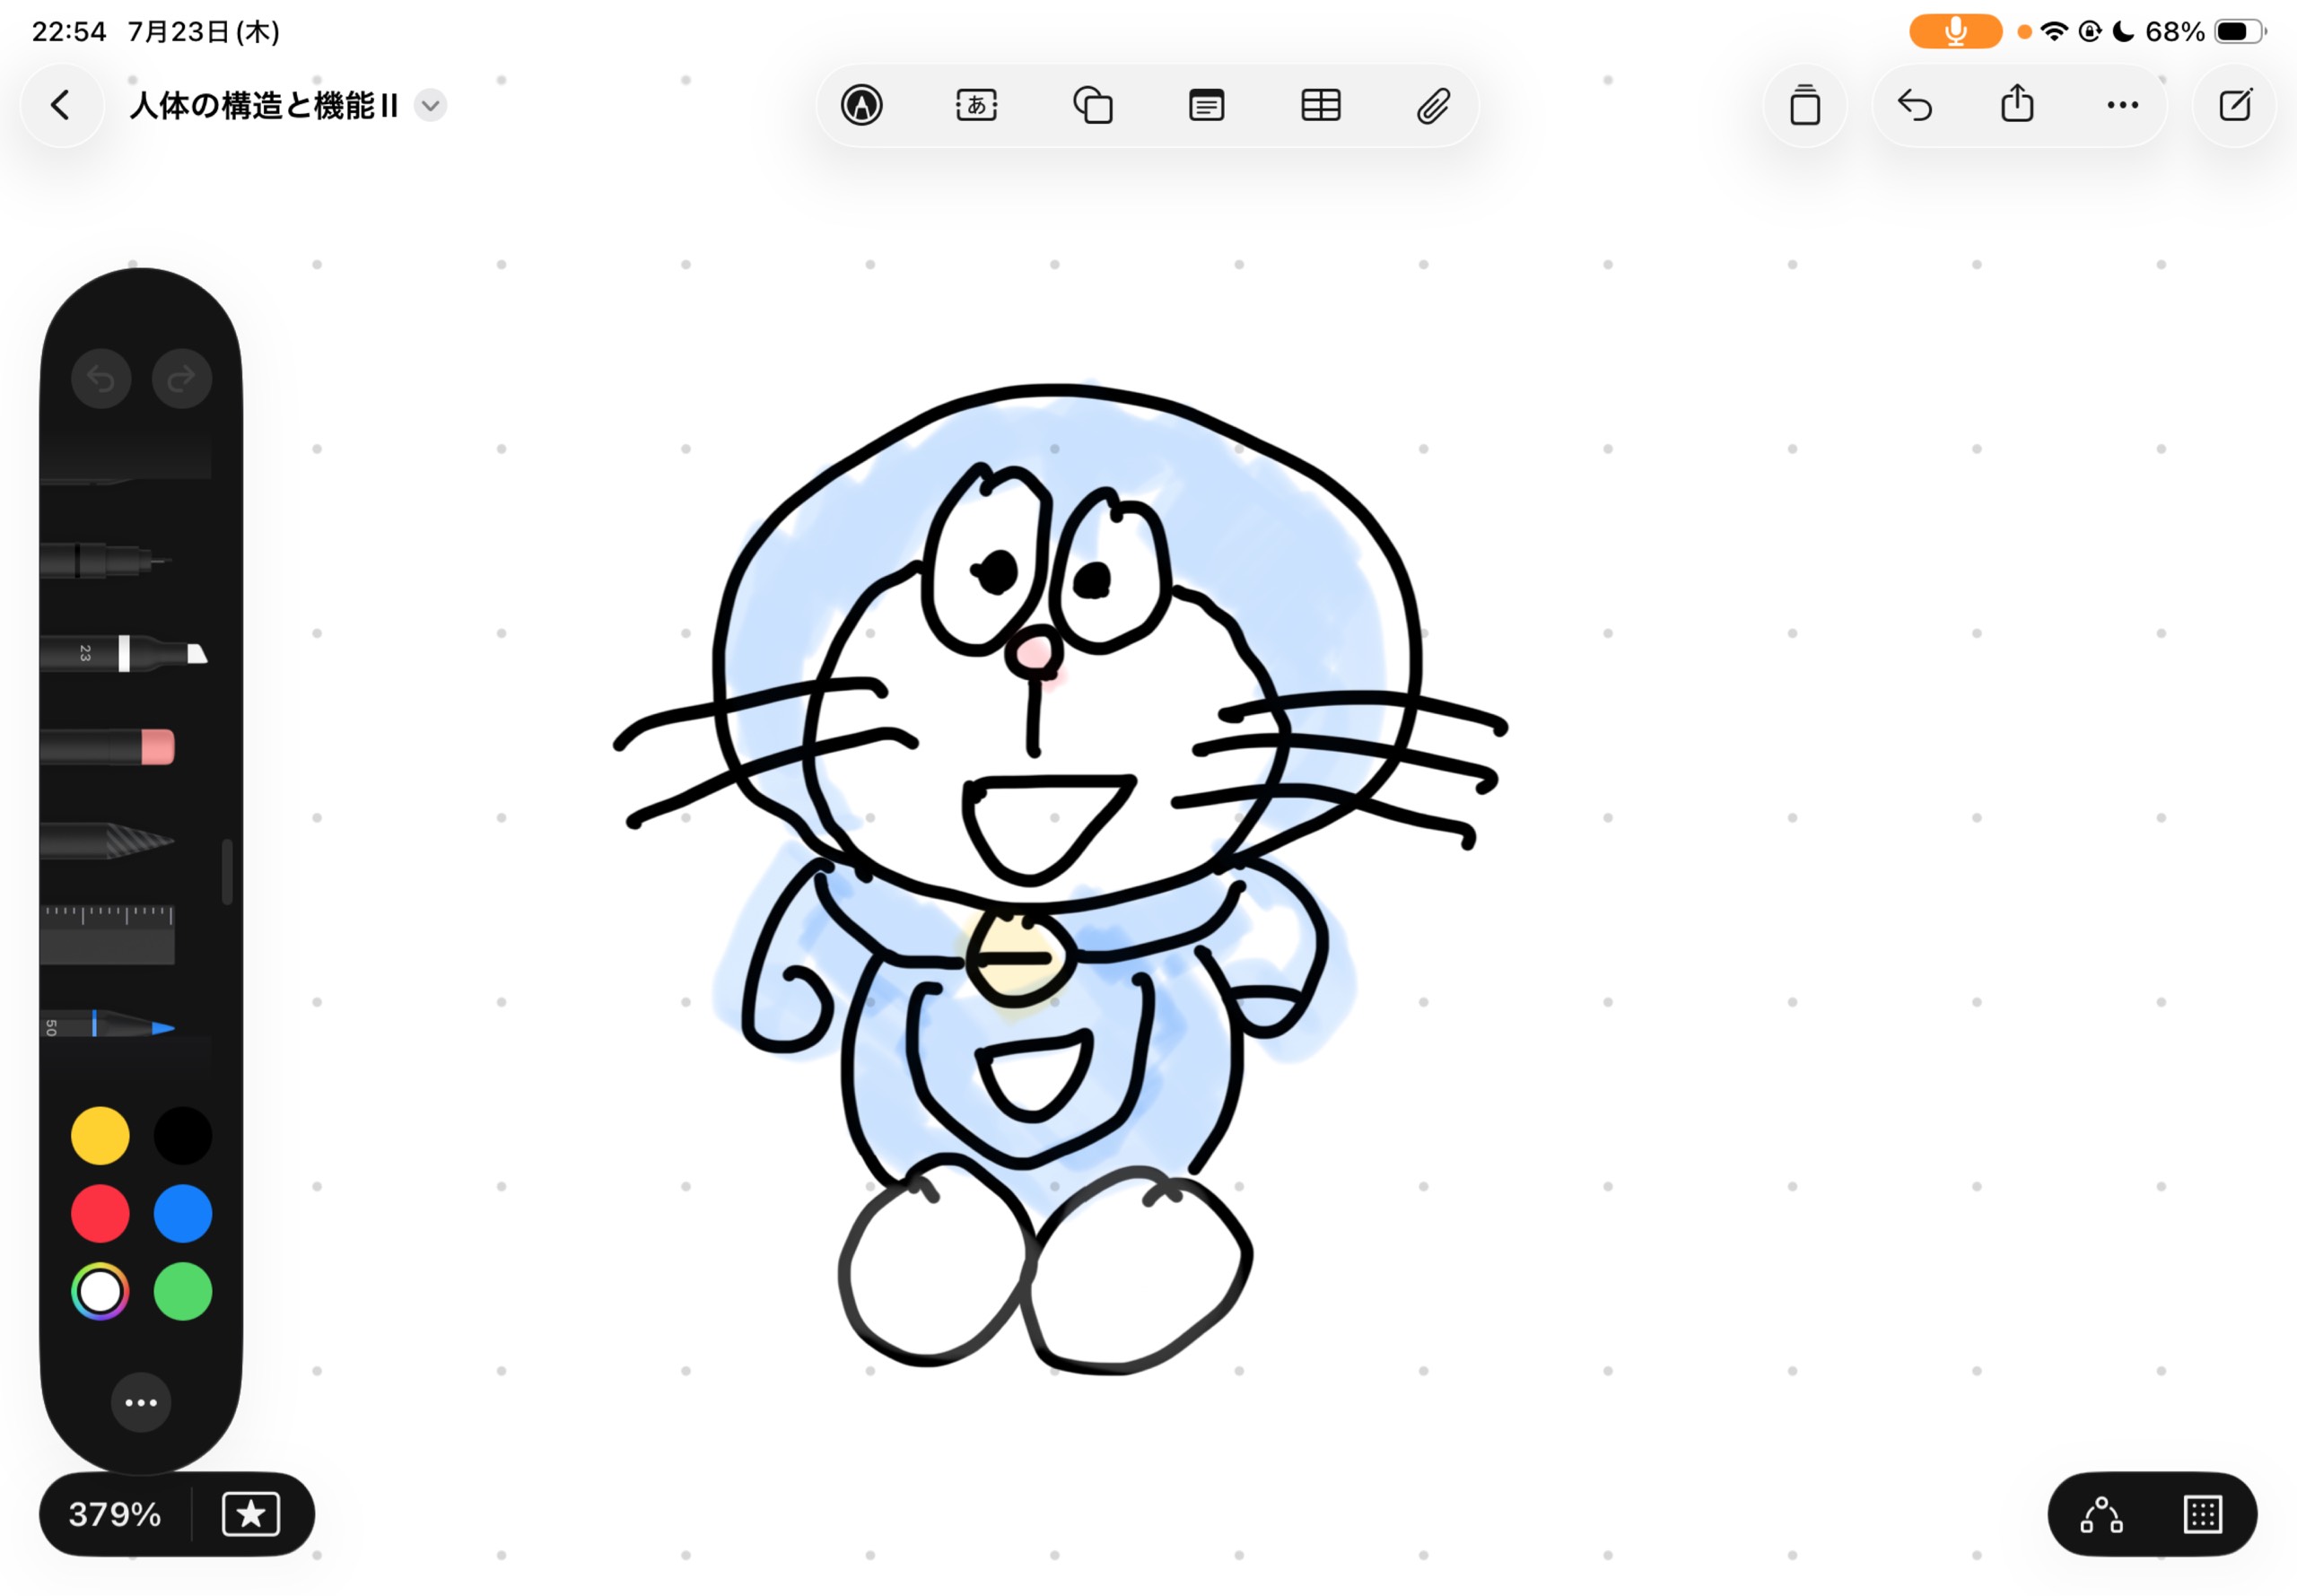Pick the black color swatch

point(183,1135)
